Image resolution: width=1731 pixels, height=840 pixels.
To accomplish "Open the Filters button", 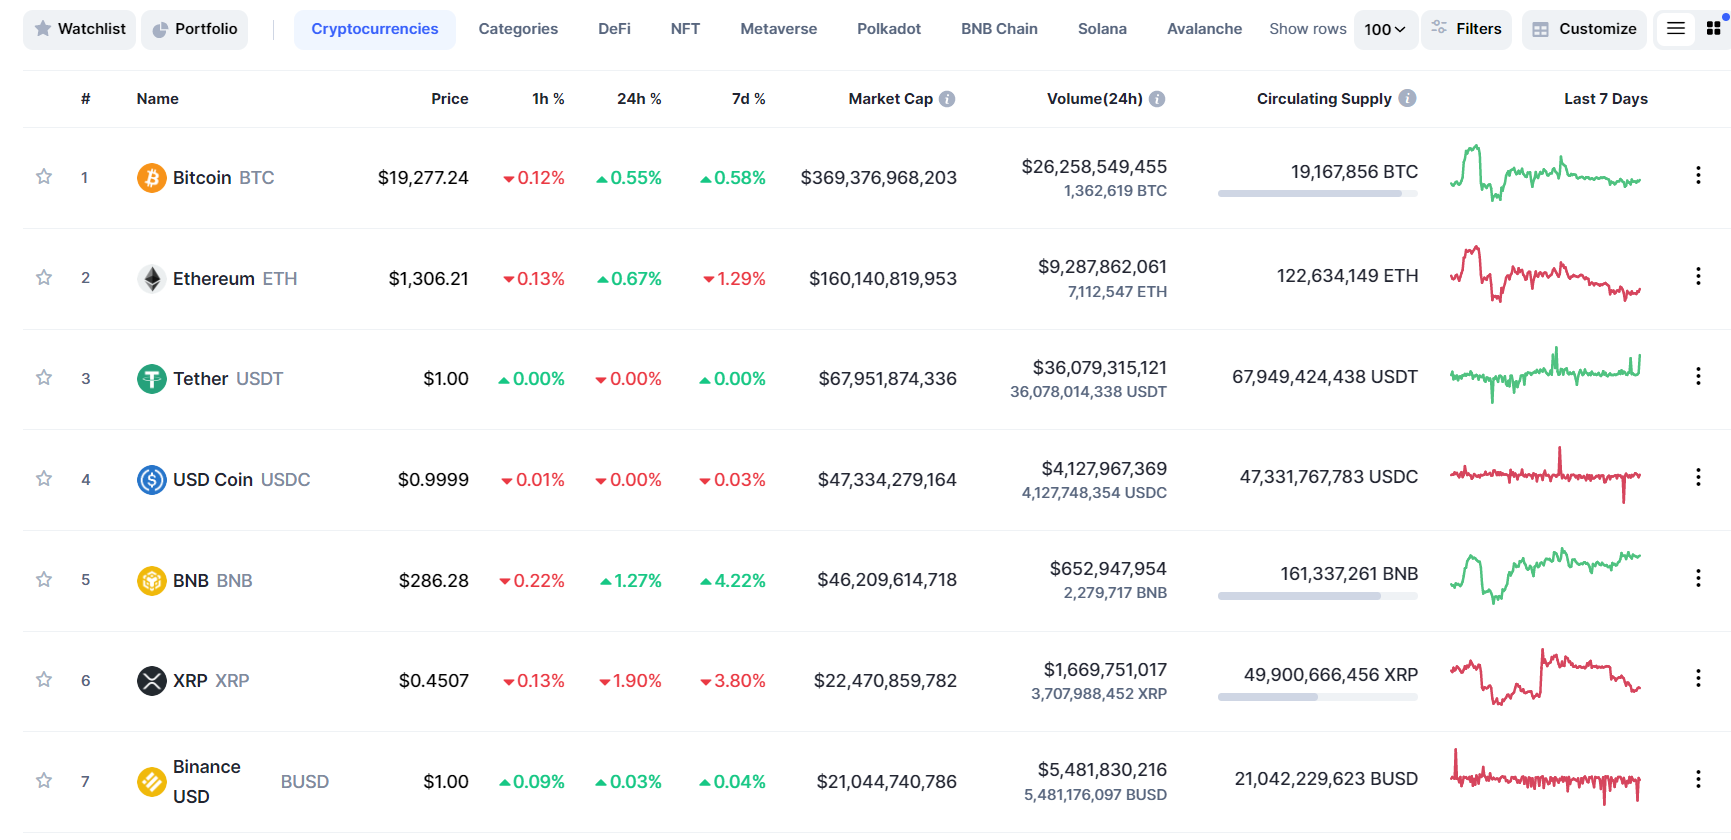I will pyautogui.click(x=1467, y=29).
